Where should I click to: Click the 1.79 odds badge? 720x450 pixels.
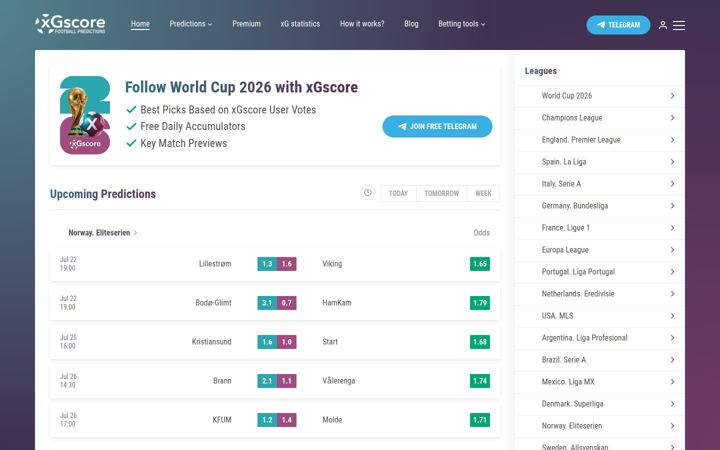coord(480,303)
